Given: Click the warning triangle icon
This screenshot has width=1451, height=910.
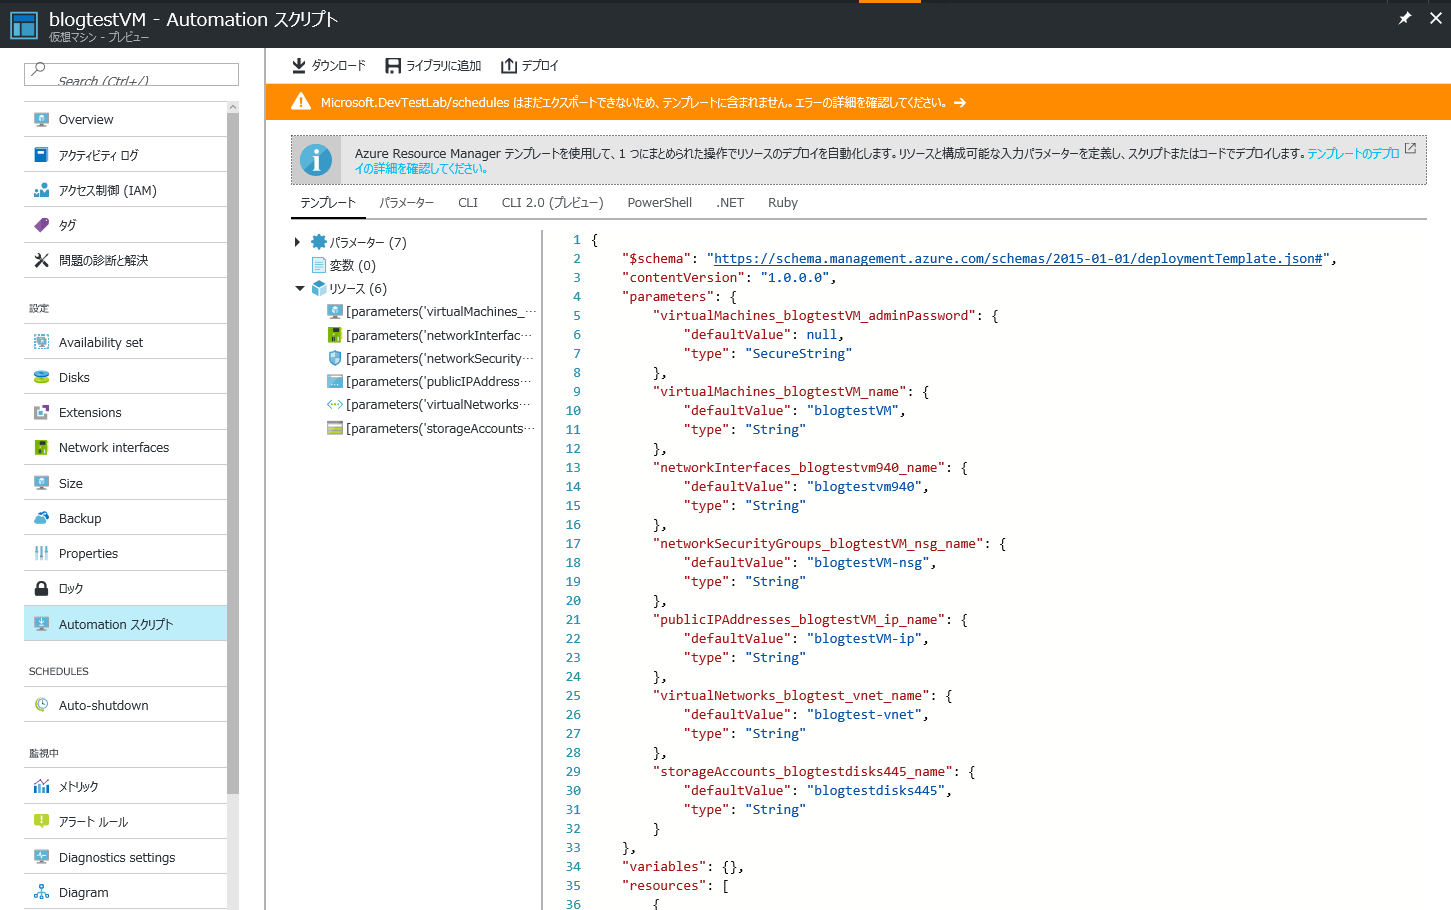Looking at the screenshot, I should pos(300,102).
